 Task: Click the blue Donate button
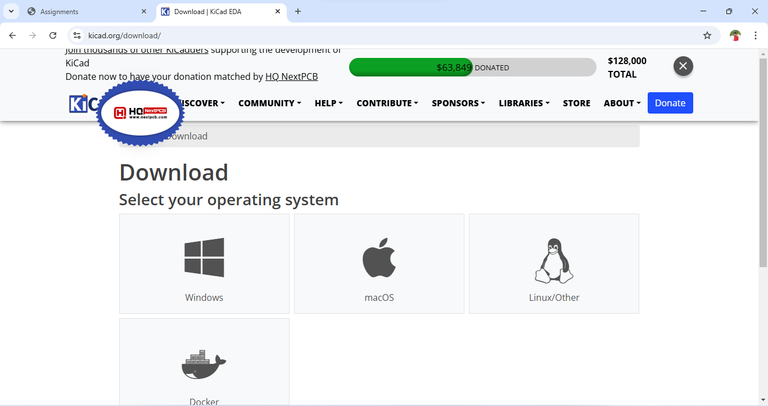(670, 103)
